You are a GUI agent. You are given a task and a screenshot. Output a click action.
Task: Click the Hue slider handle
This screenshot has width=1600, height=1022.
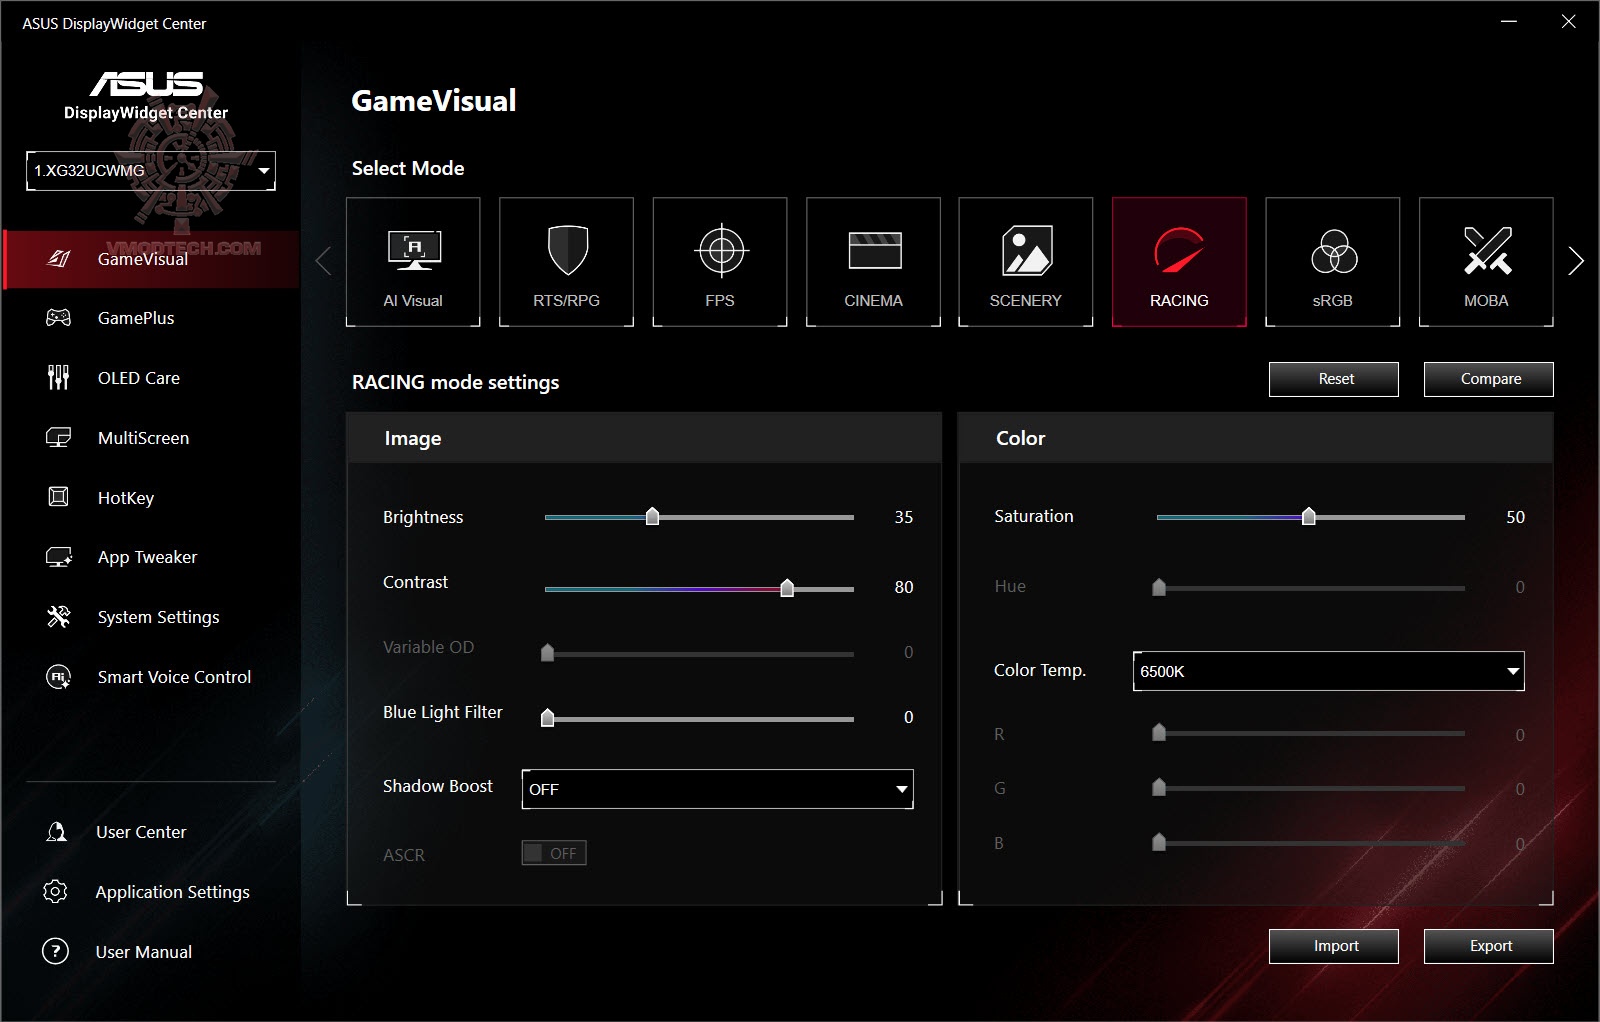(1159, 587)
